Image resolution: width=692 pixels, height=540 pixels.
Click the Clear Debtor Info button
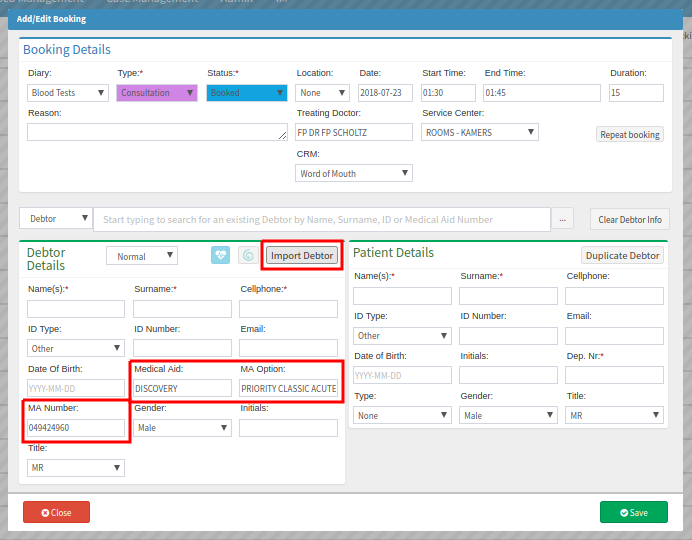tap(629, 219)
